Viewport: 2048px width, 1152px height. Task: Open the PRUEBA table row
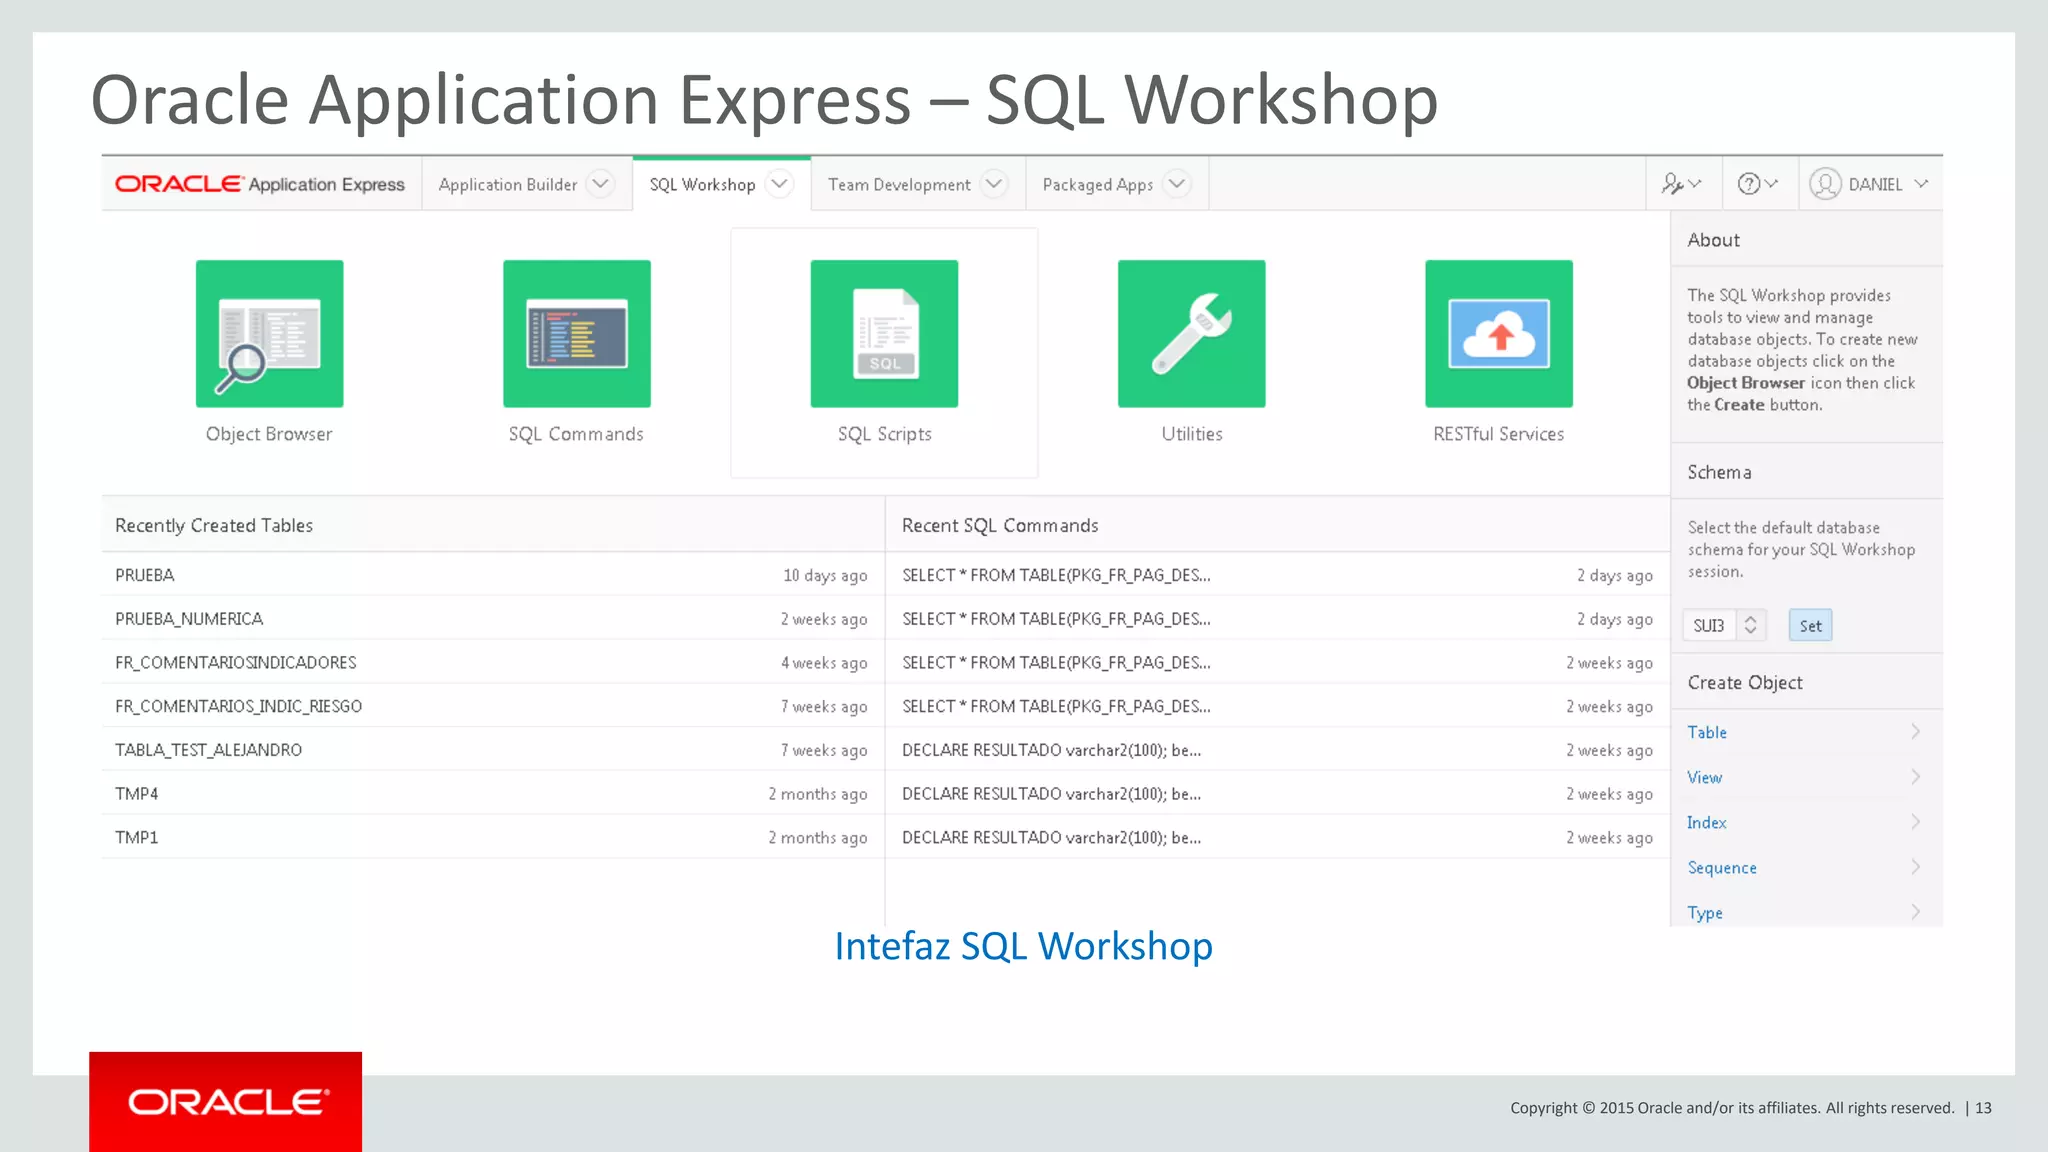(492, 575)
